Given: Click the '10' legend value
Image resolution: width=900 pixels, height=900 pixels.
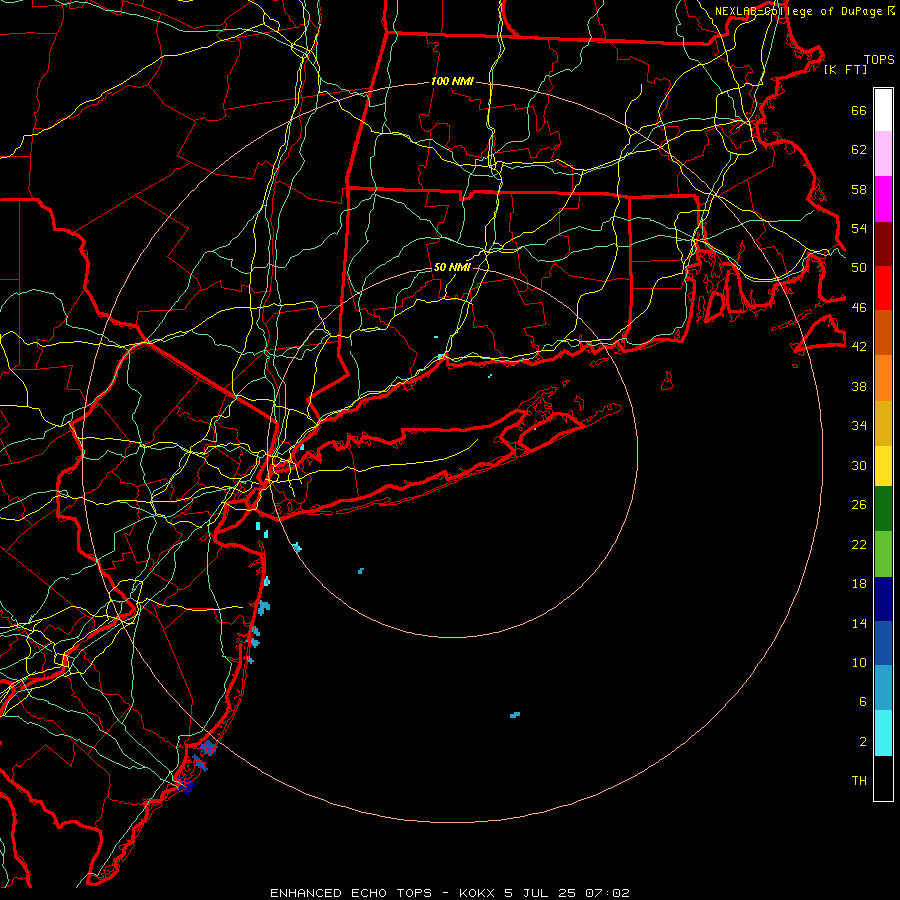Looking at the screenshot, I should coord(859,662).
